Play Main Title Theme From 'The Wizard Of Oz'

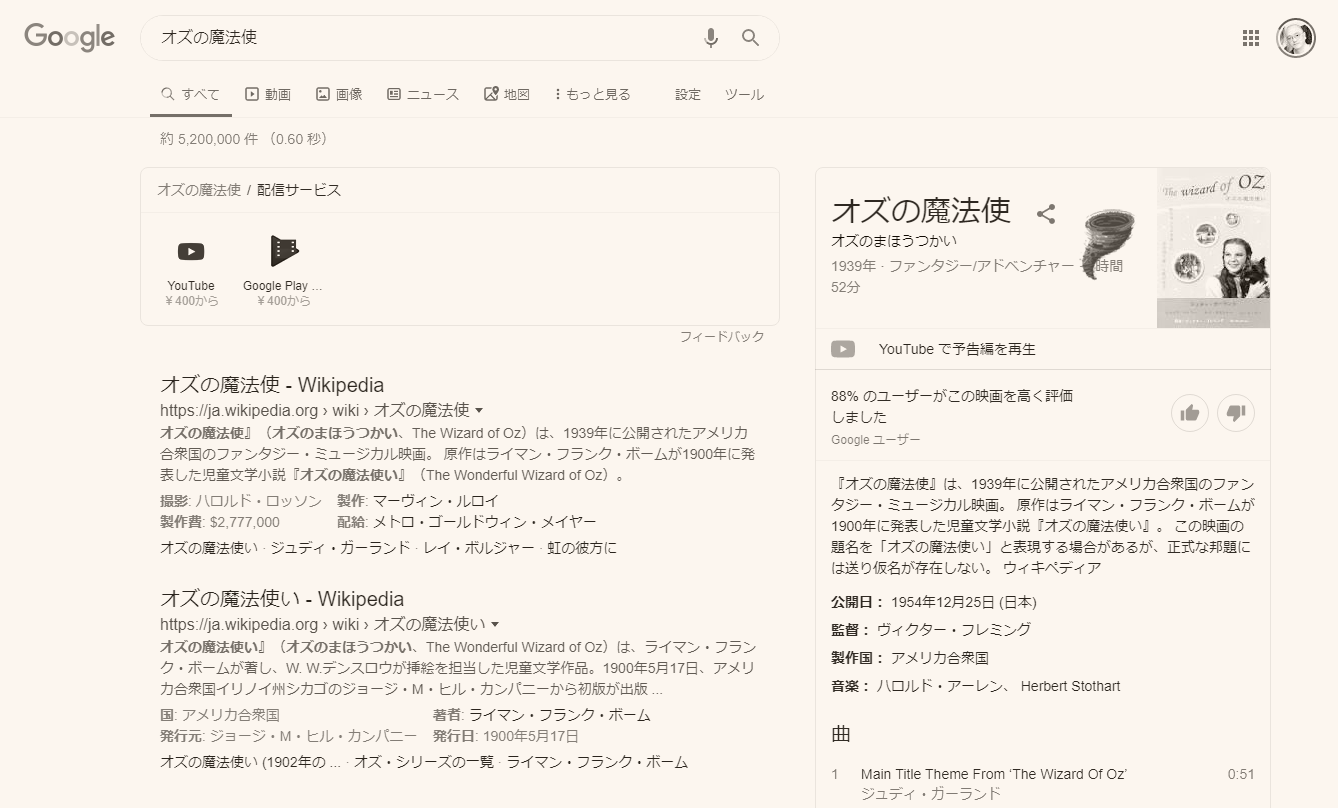[x=993, y=774]
